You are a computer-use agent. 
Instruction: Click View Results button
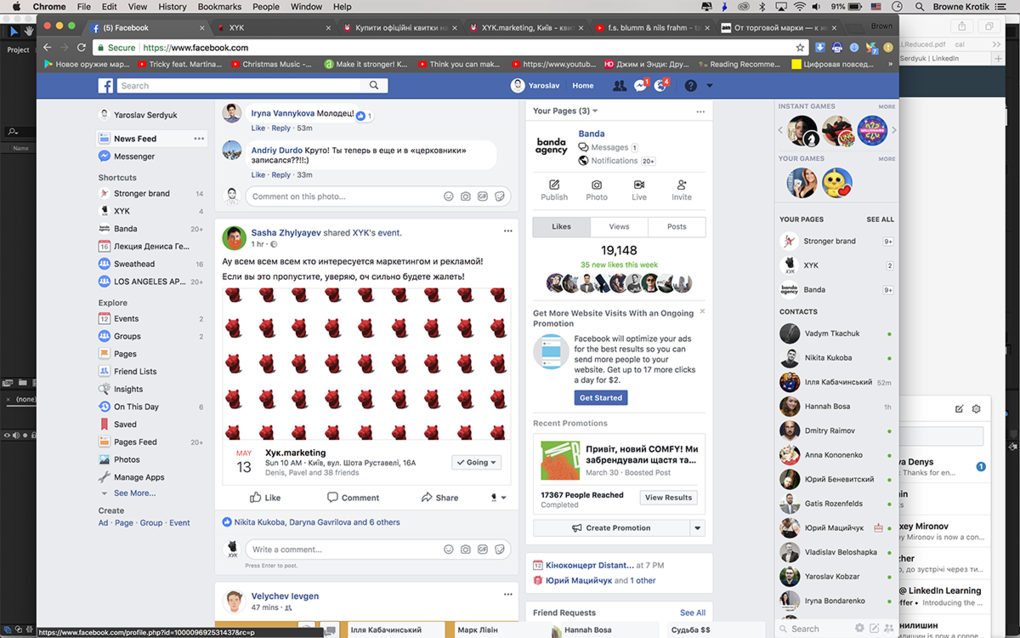click(668, 498)
